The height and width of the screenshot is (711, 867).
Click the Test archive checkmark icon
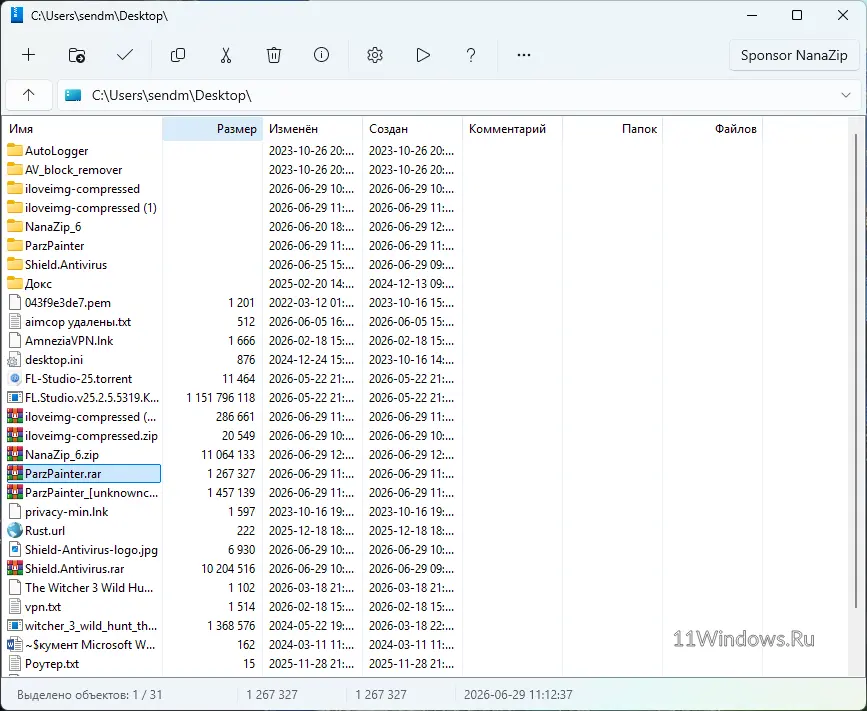[125, 55]
